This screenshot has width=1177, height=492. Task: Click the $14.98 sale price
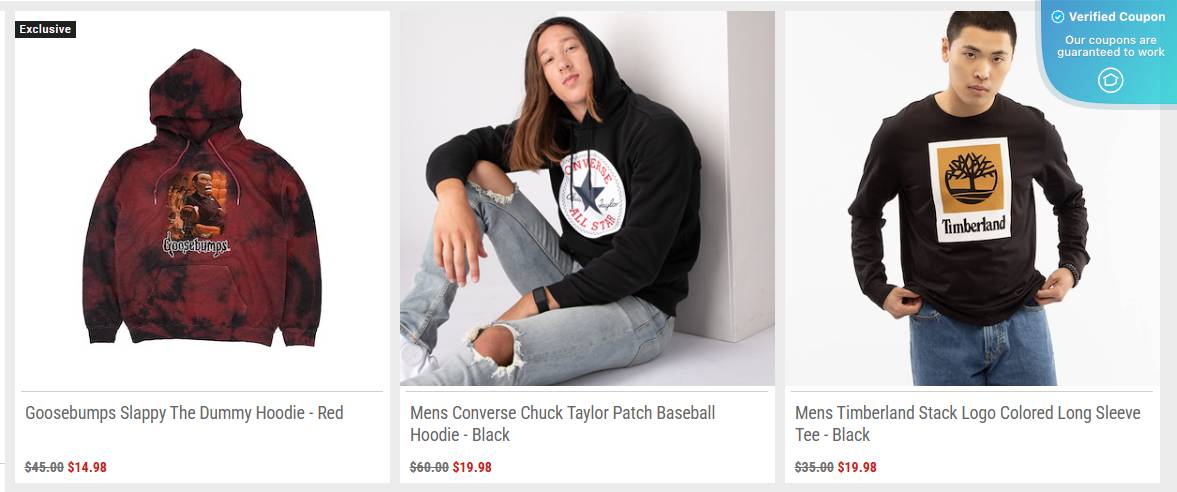pyautogui.click(x=87, y=467)
